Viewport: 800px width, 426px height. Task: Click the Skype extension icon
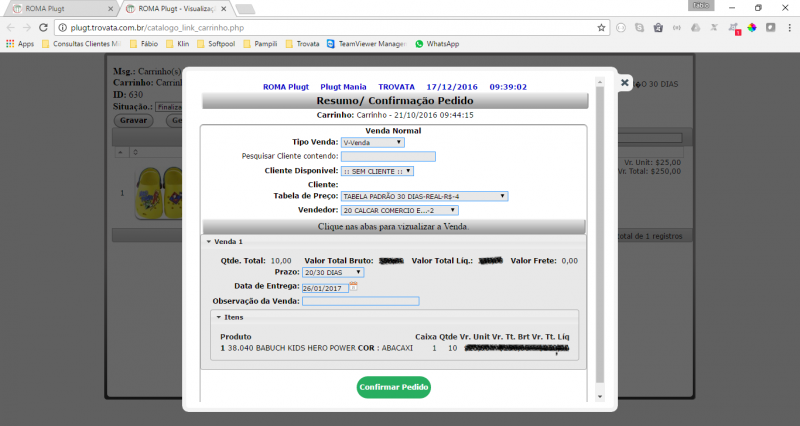(x=639, y=28)
